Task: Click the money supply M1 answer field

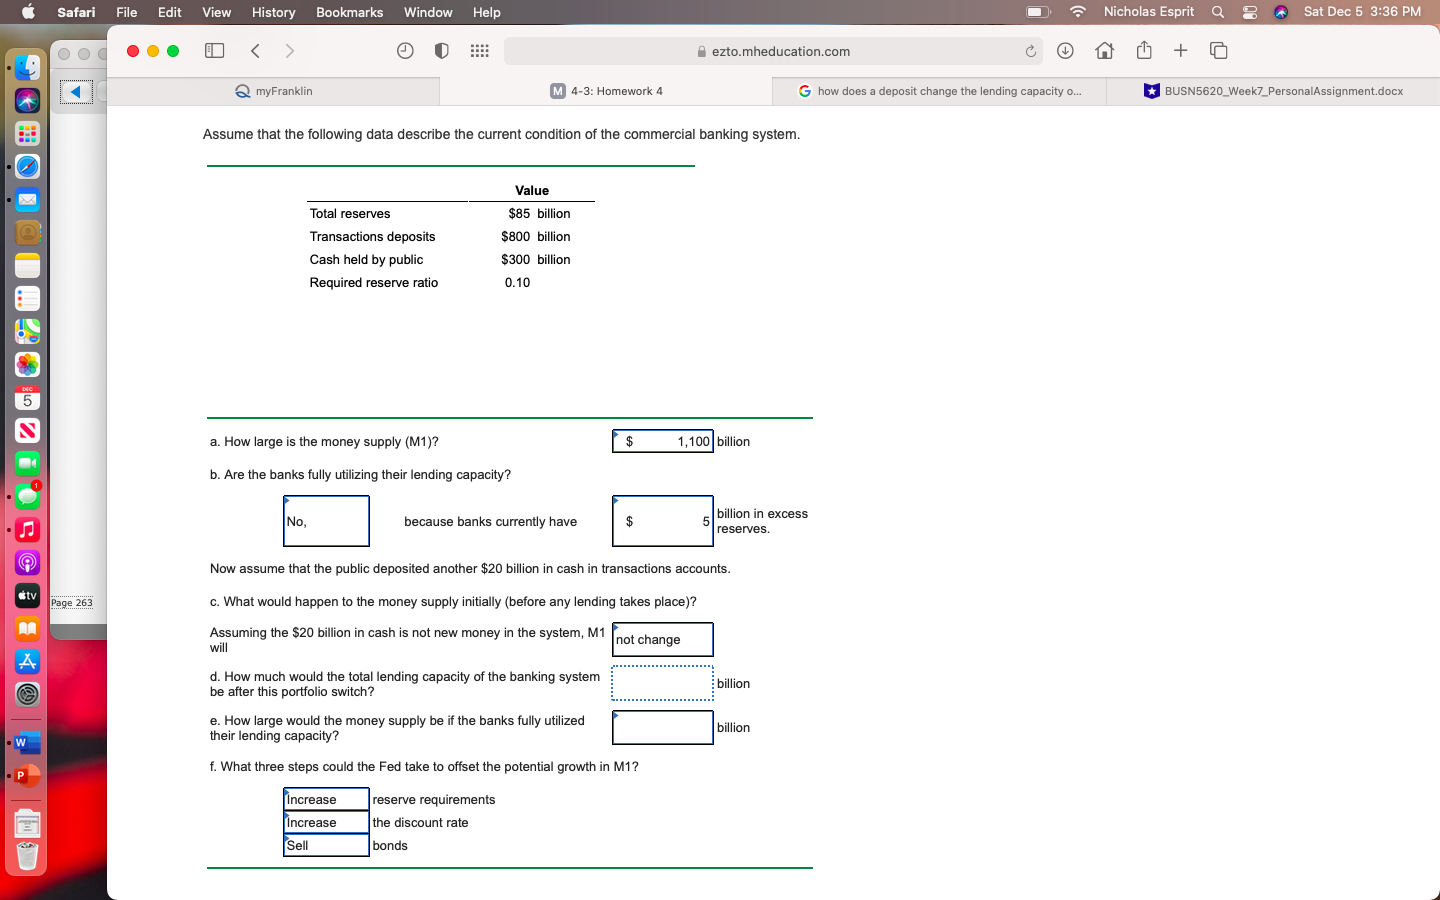Action: (x=662, y=441)
